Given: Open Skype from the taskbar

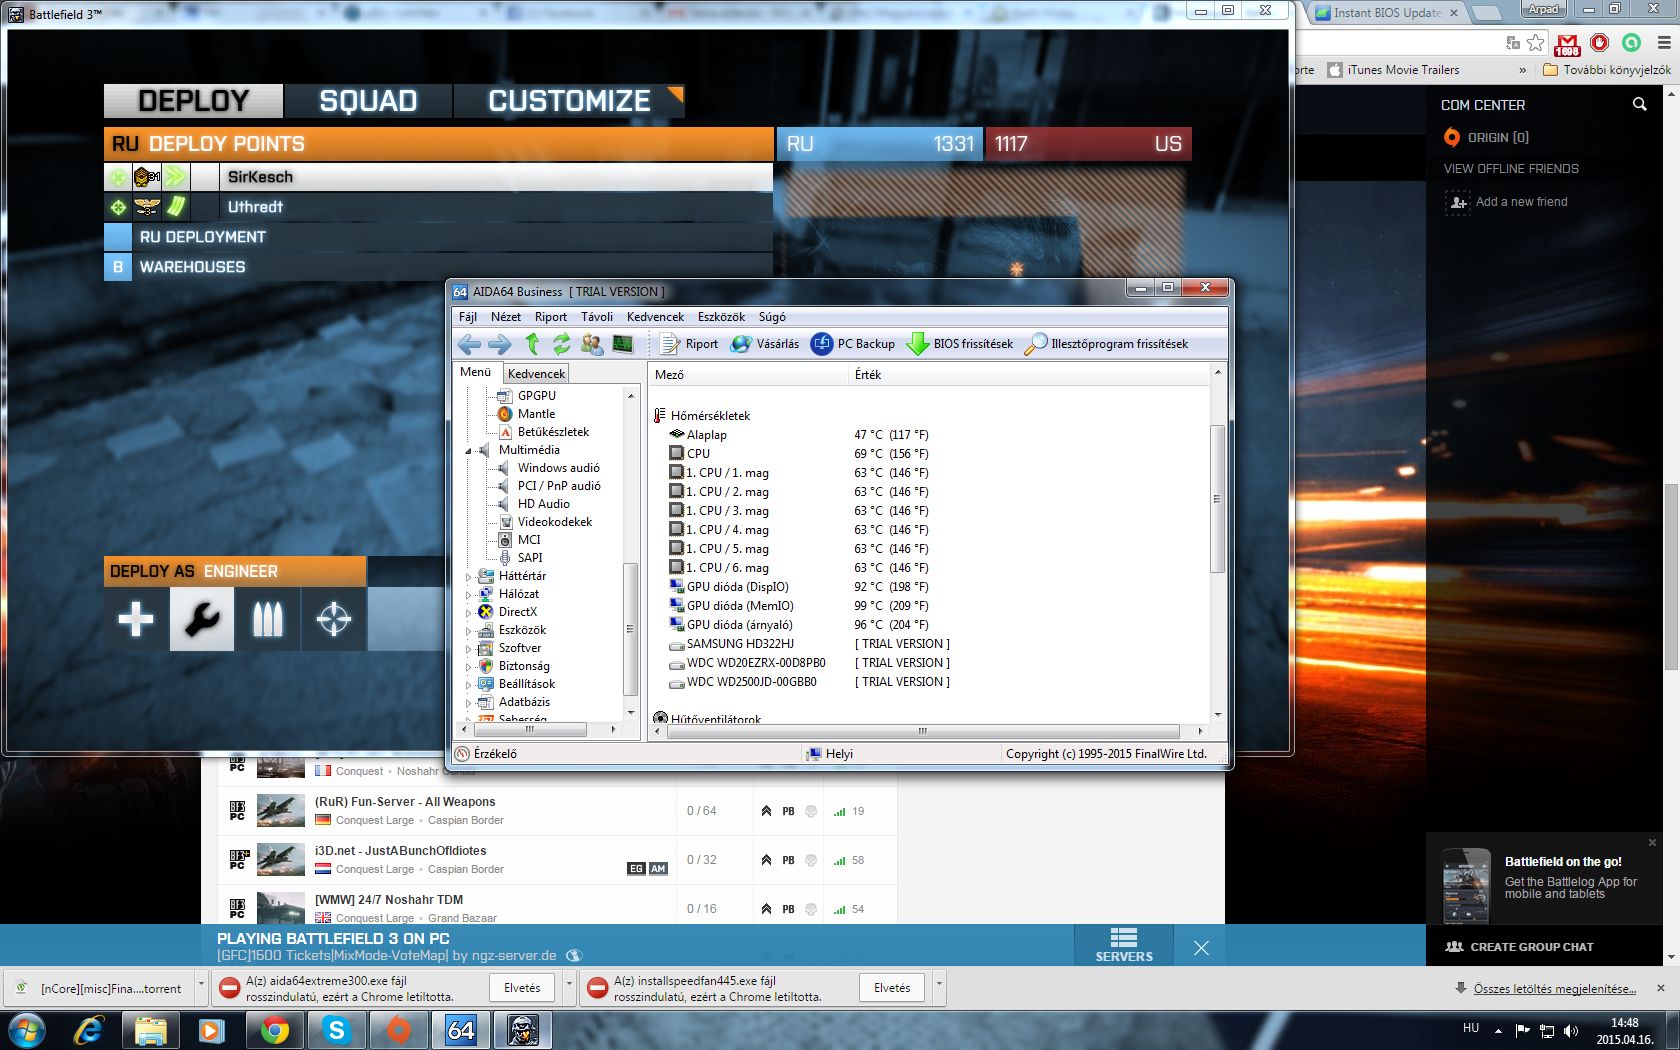Looking at the screenshot, I should point(337,1030).
